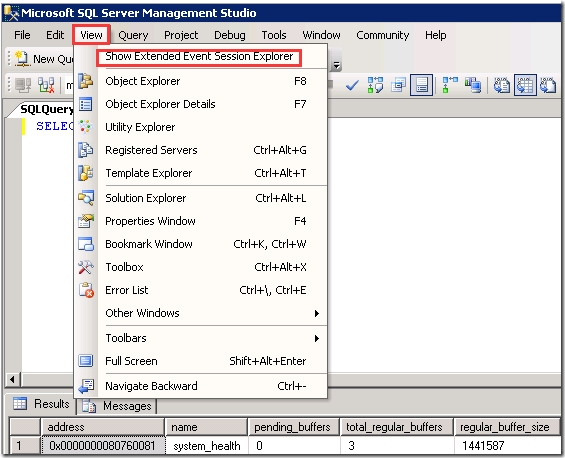Select Bookmark Window menu entry
This screenshot has height=458, width=565.
click(201, 244)
